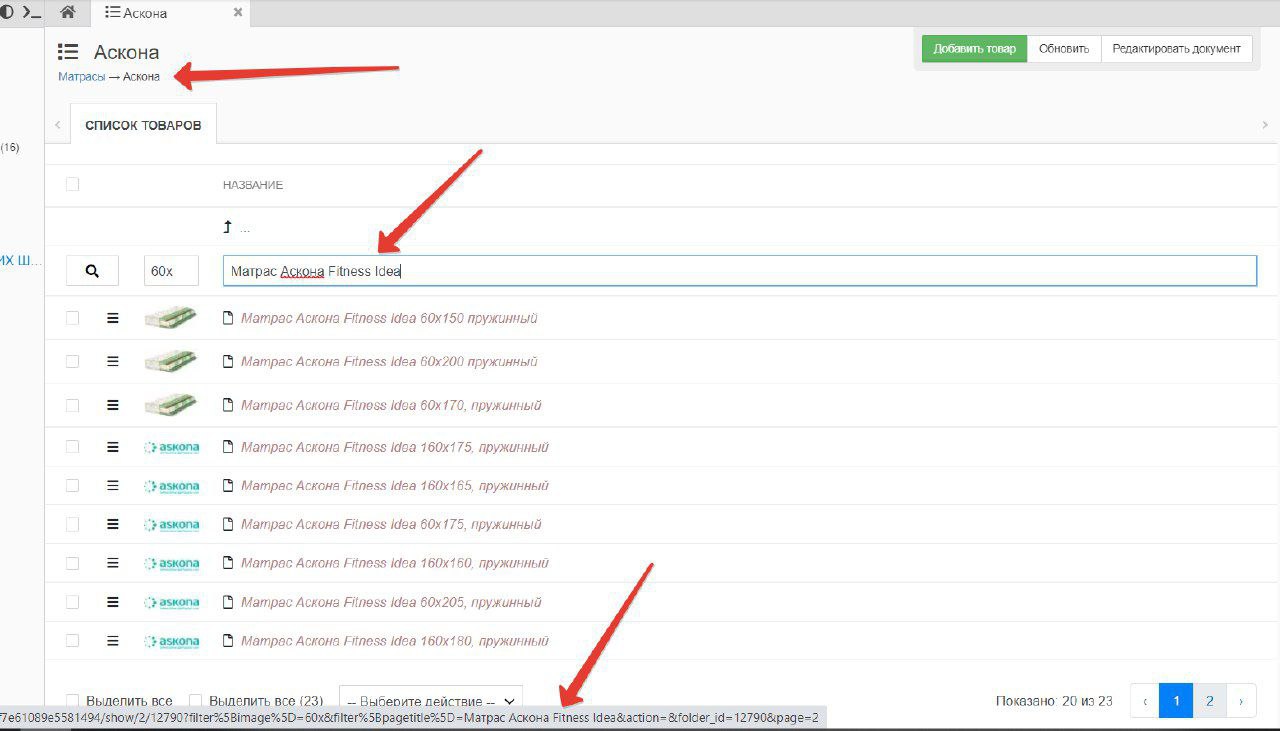Image resolution: width=1280 pixels, height=731 pixels.
Task: Open Матрас Аскона Fitness idea 160x180, пружинный
Action: point(395,640)
